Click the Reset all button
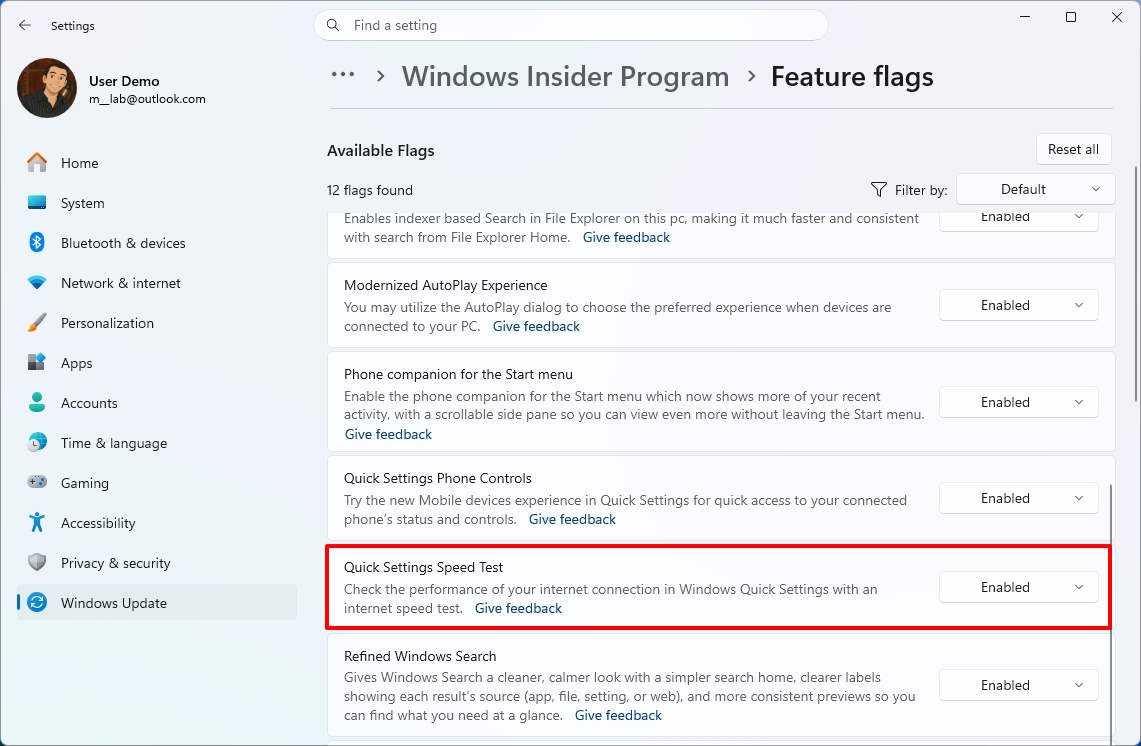 1073,149
